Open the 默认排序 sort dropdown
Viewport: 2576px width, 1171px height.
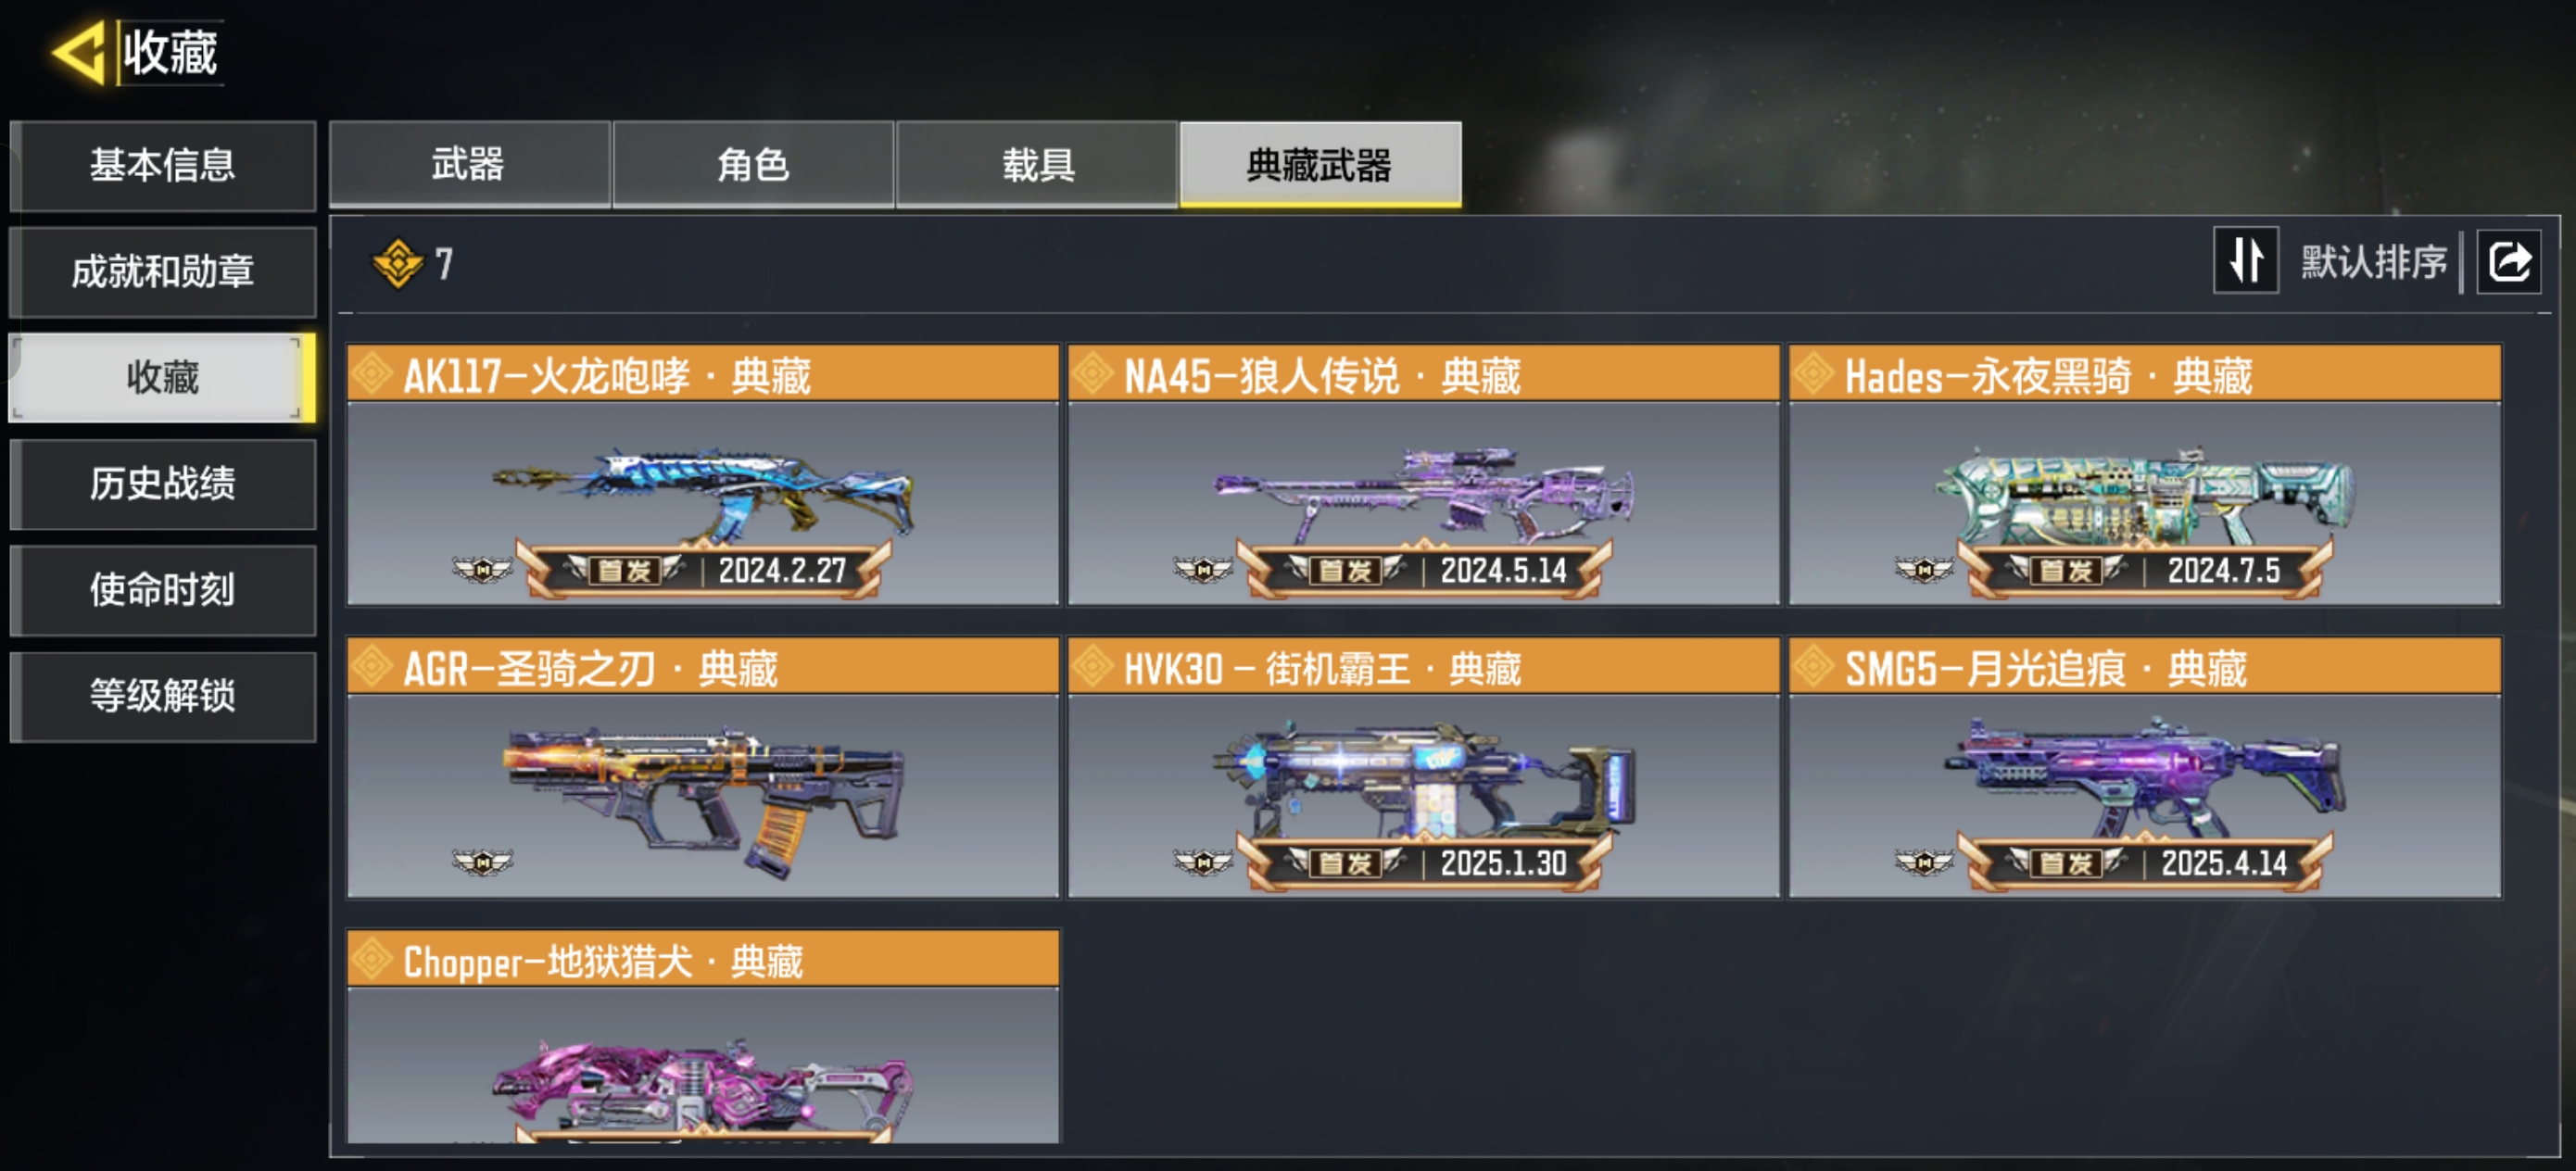[x=2373, y=262]
